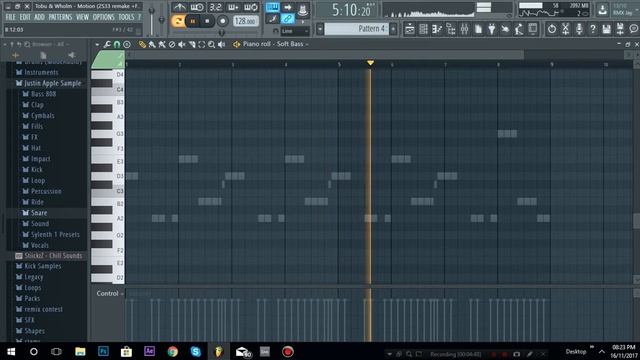640x360 pixels.
Task: Select the Select tool in piano roll
Action: 202,44
